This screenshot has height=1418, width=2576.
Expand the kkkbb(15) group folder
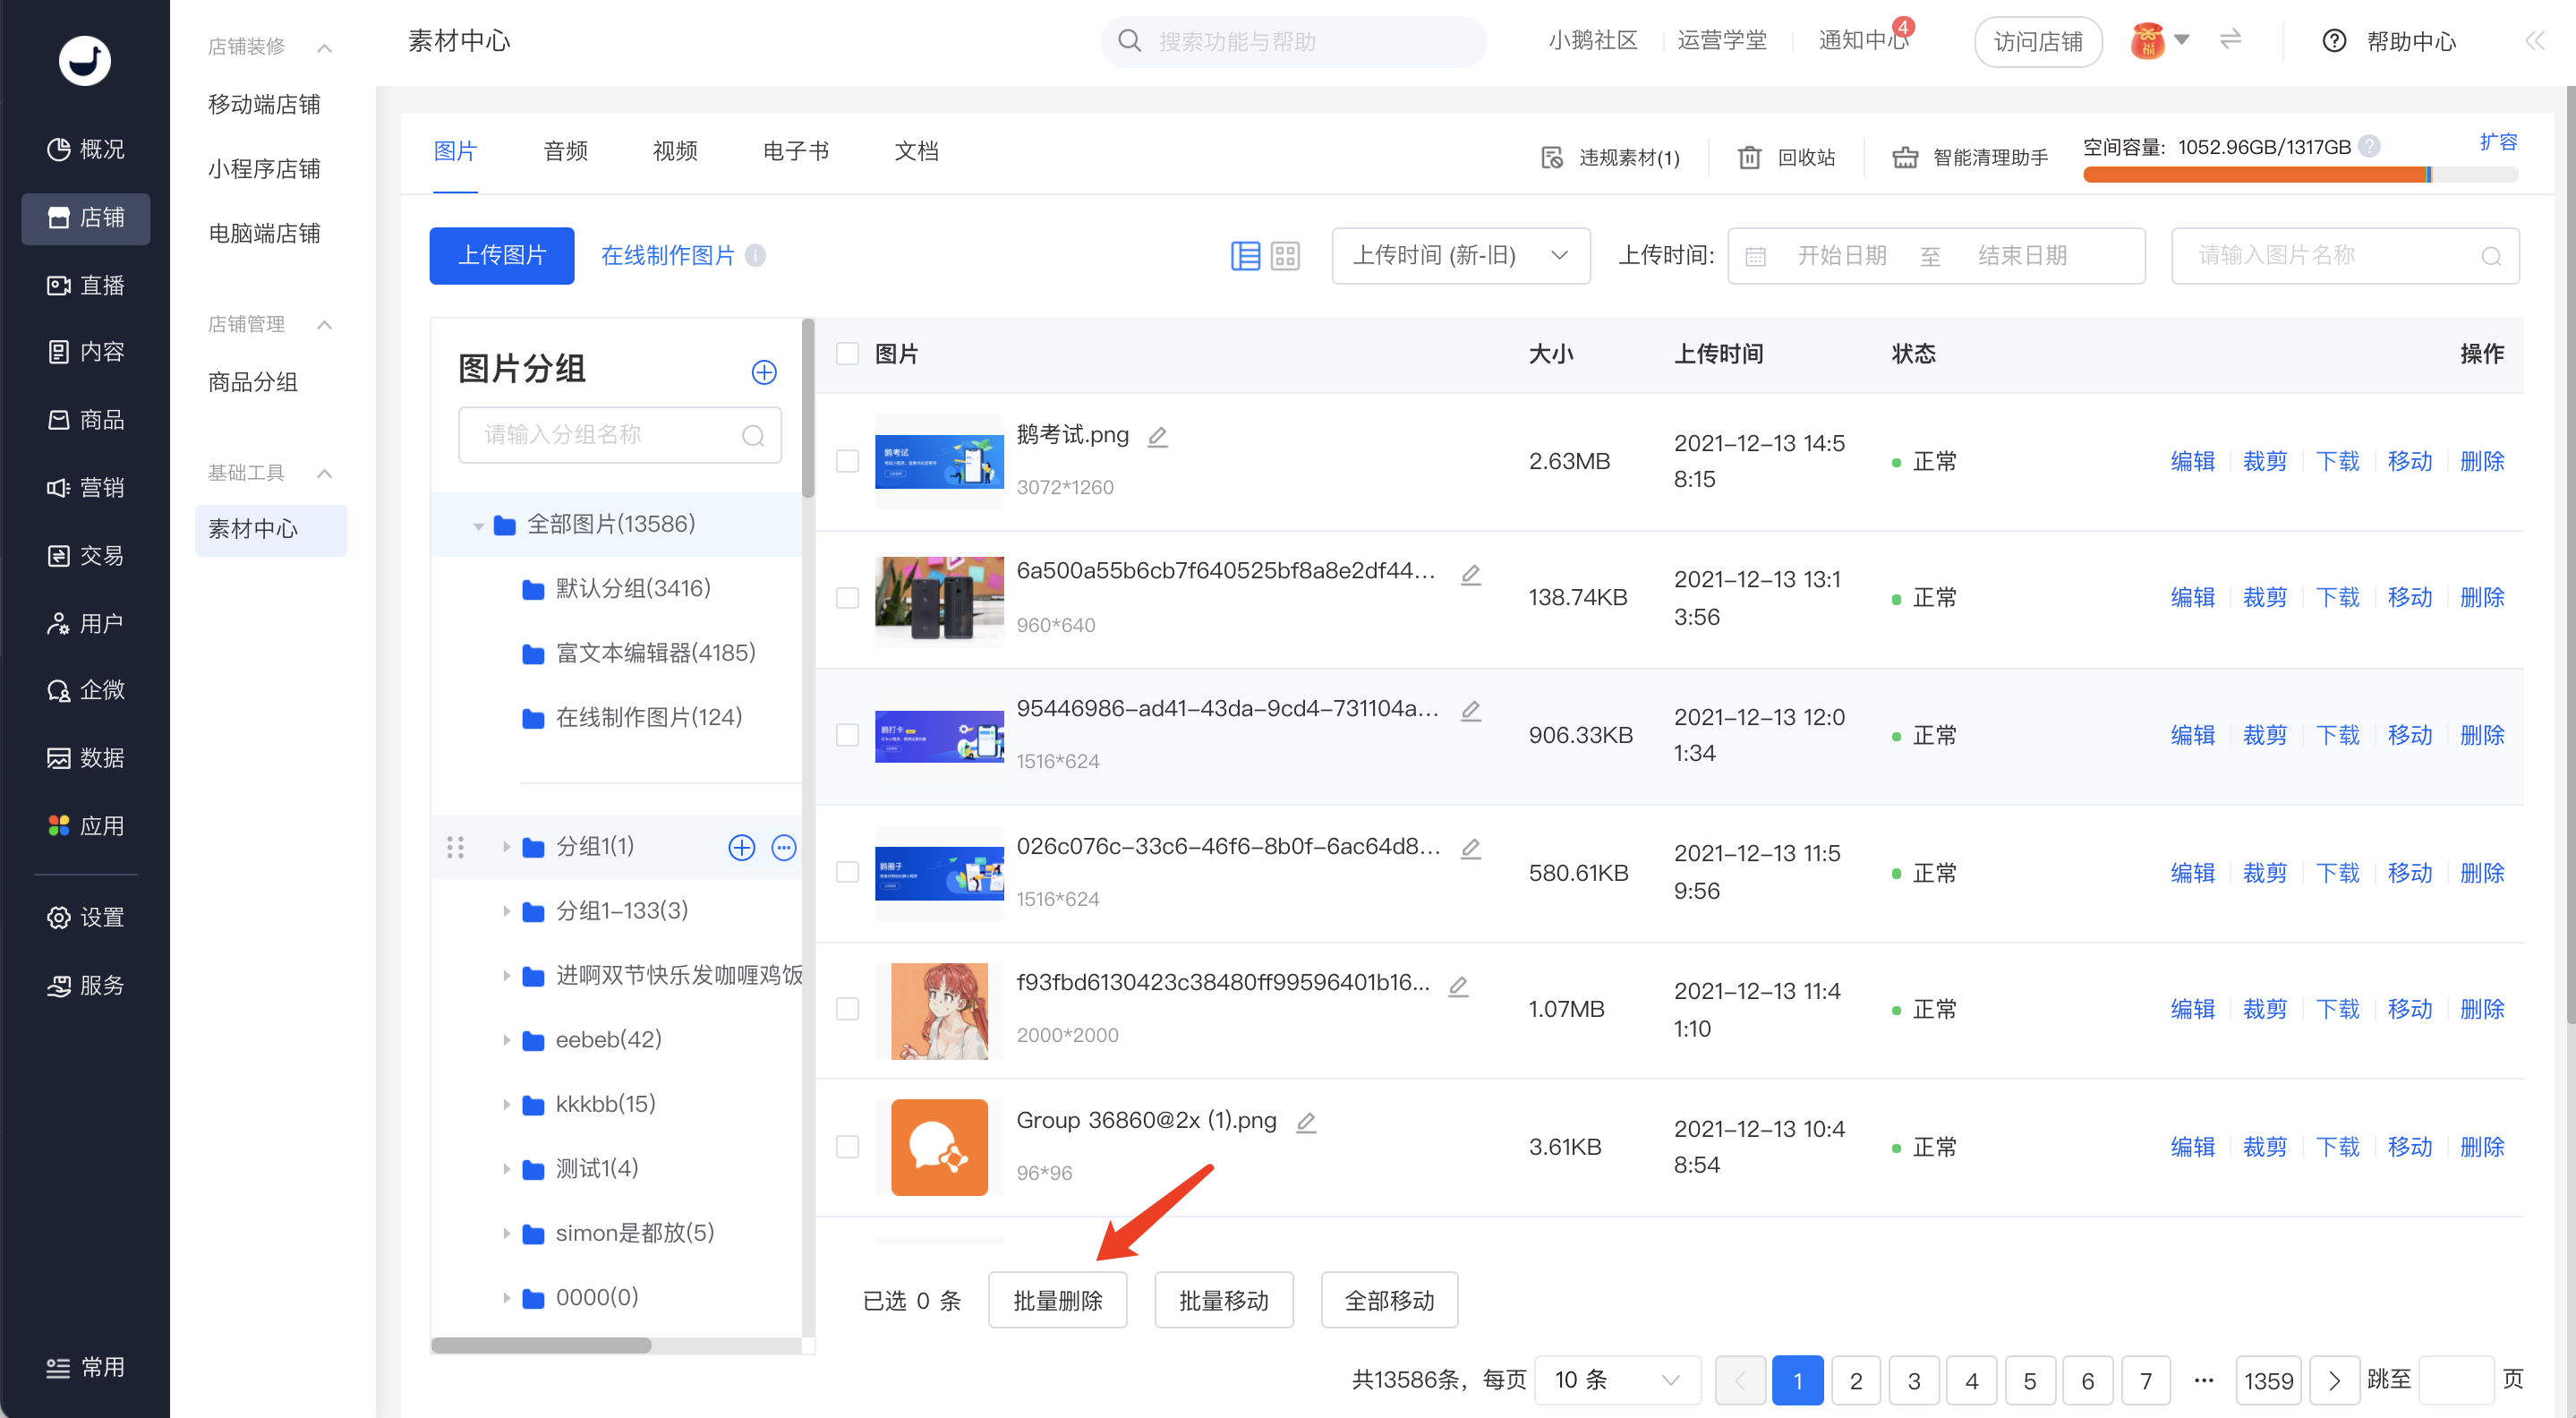pos(506,1104)
